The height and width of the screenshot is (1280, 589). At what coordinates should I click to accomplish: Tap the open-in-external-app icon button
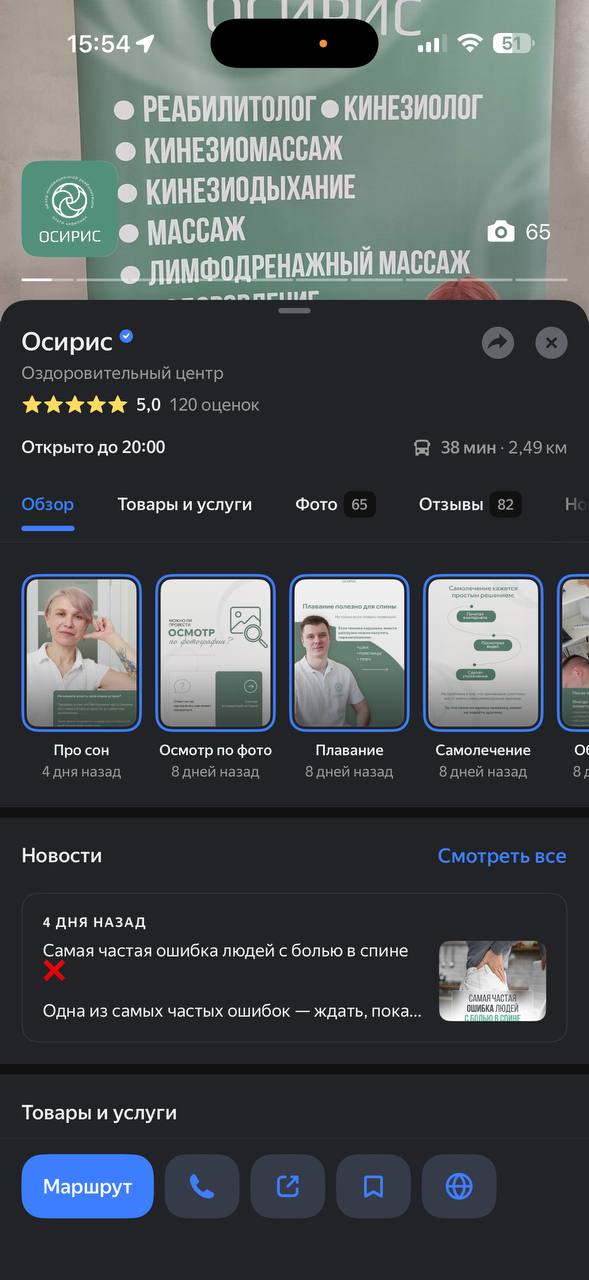(x=288, y=1186)
